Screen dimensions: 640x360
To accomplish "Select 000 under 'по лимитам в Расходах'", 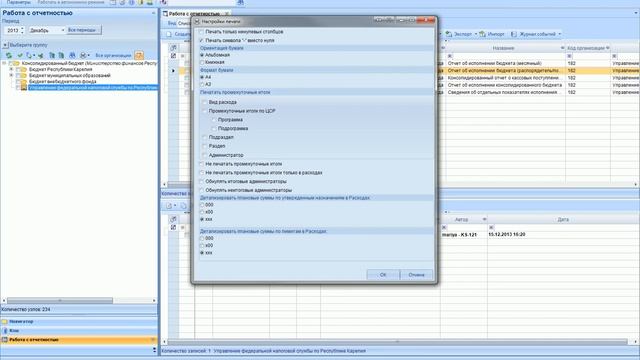I will 202,238.
